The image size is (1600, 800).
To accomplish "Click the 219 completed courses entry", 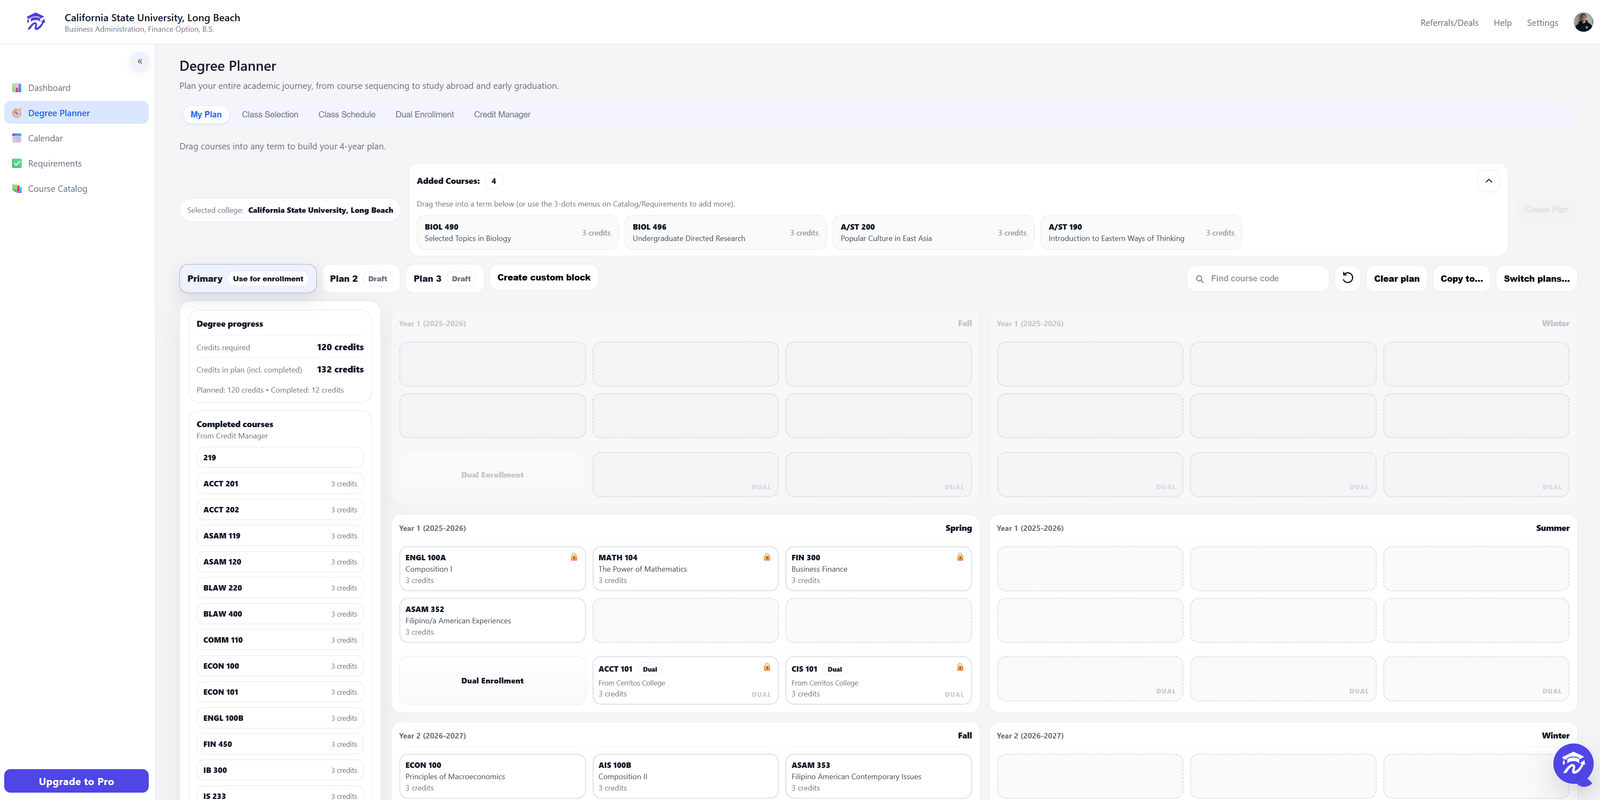I will coord(280,458).
